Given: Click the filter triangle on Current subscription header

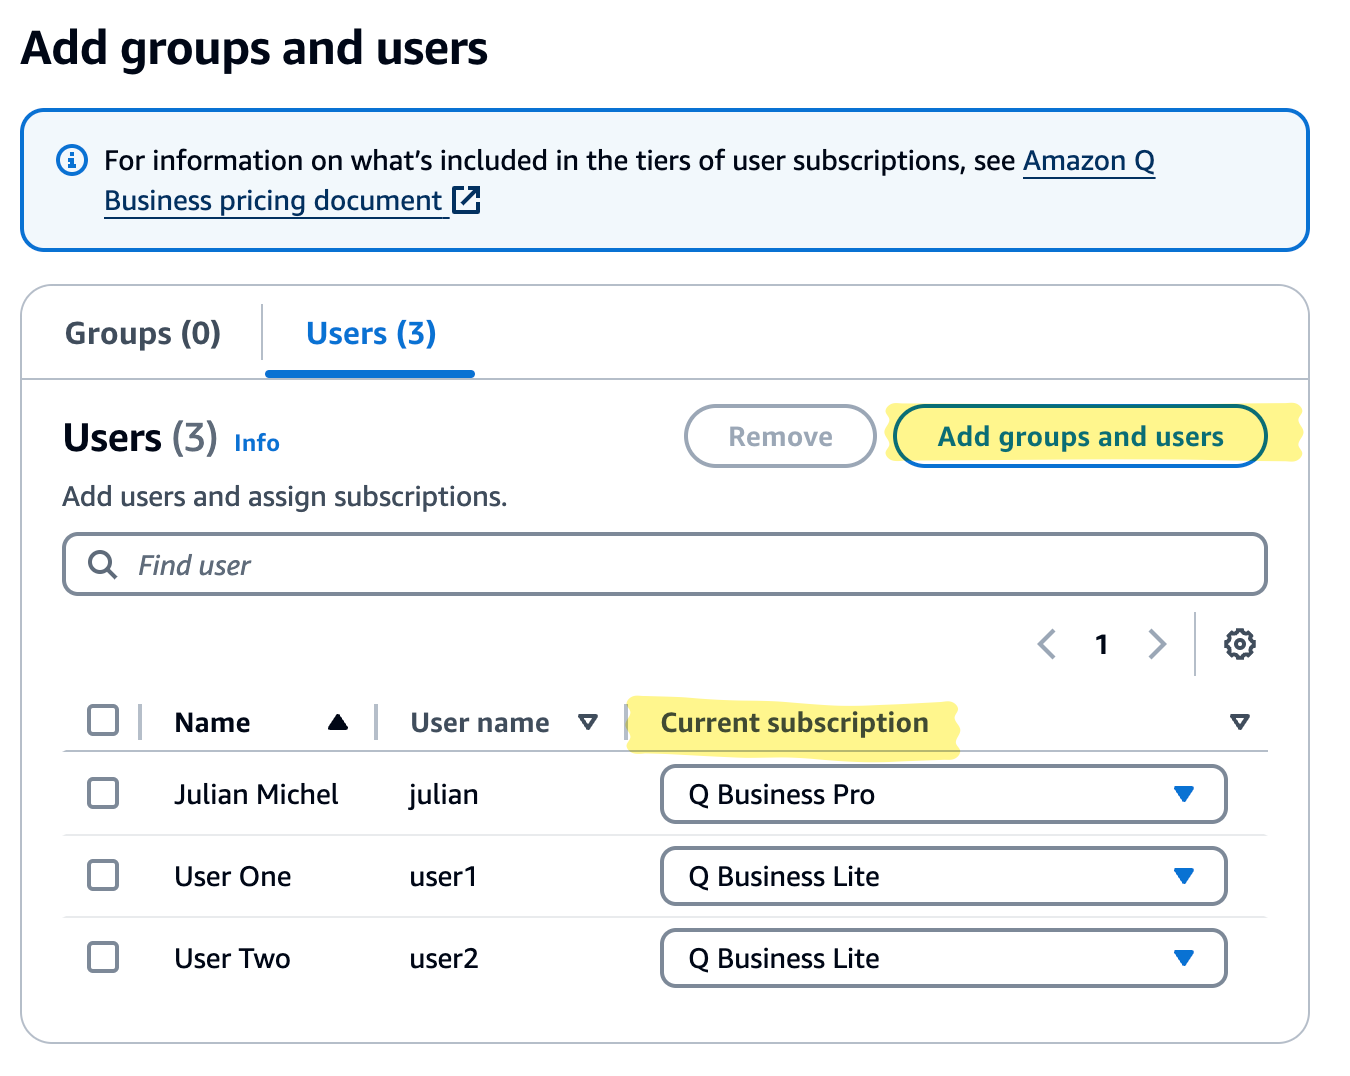Looking at the screenshot, I should point(1240,721).
